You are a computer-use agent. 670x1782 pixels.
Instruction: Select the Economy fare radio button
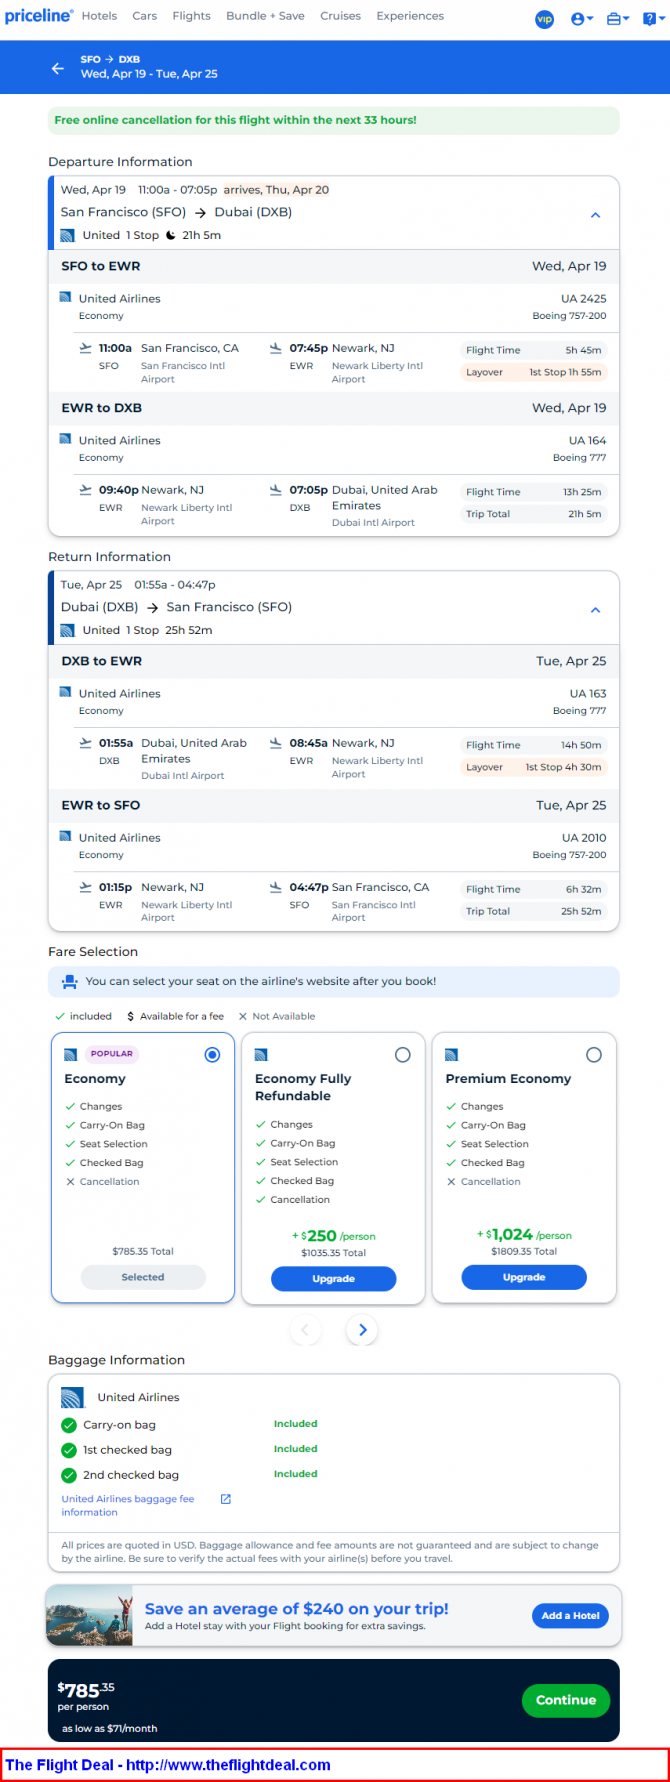tap(212, 1055)
